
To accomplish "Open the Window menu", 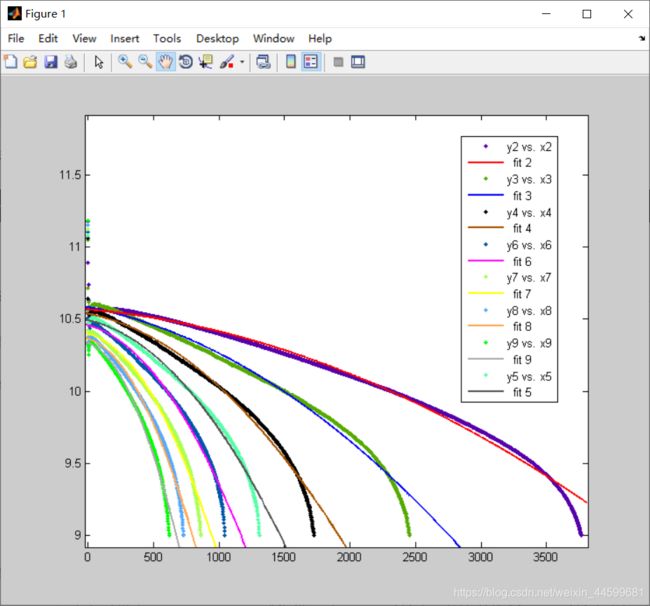I will click(274, 39).
